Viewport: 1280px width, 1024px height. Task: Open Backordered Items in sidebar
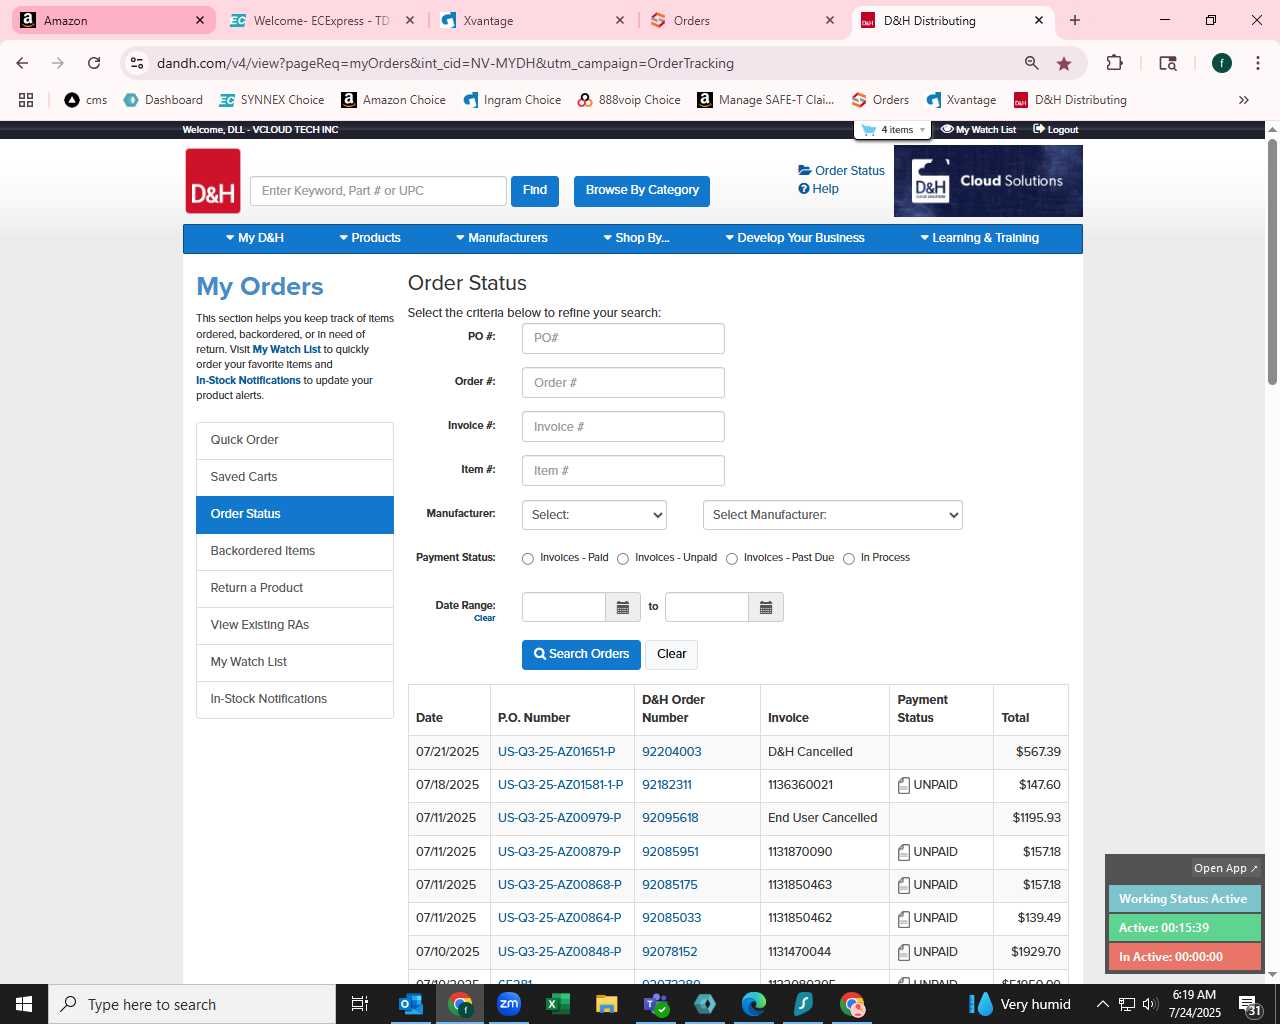pos(295,551)
